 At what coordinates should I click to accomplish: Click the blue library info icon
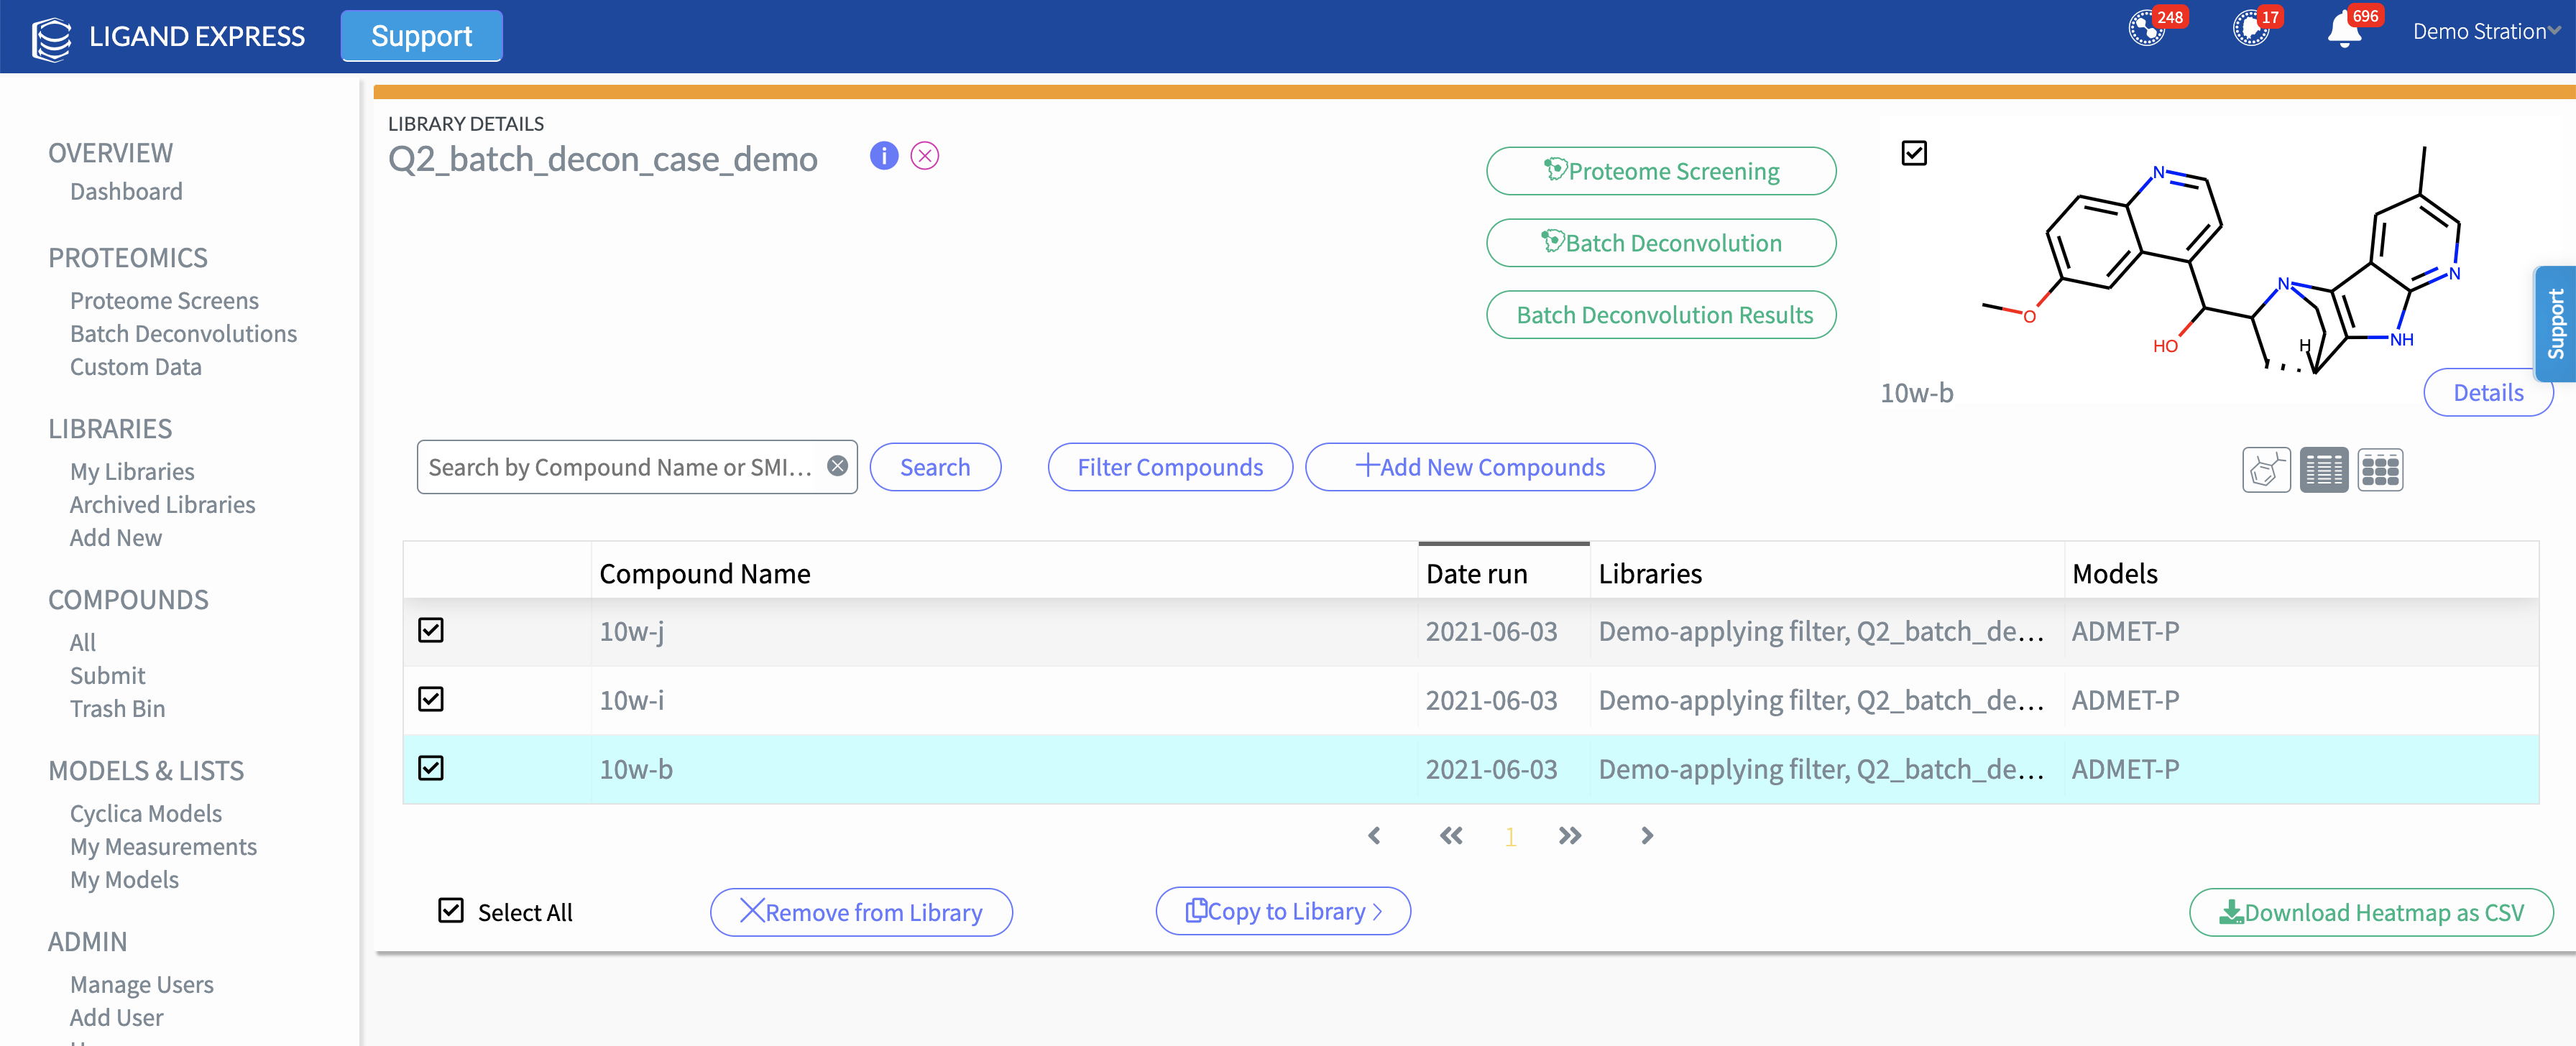click(883, 156)
